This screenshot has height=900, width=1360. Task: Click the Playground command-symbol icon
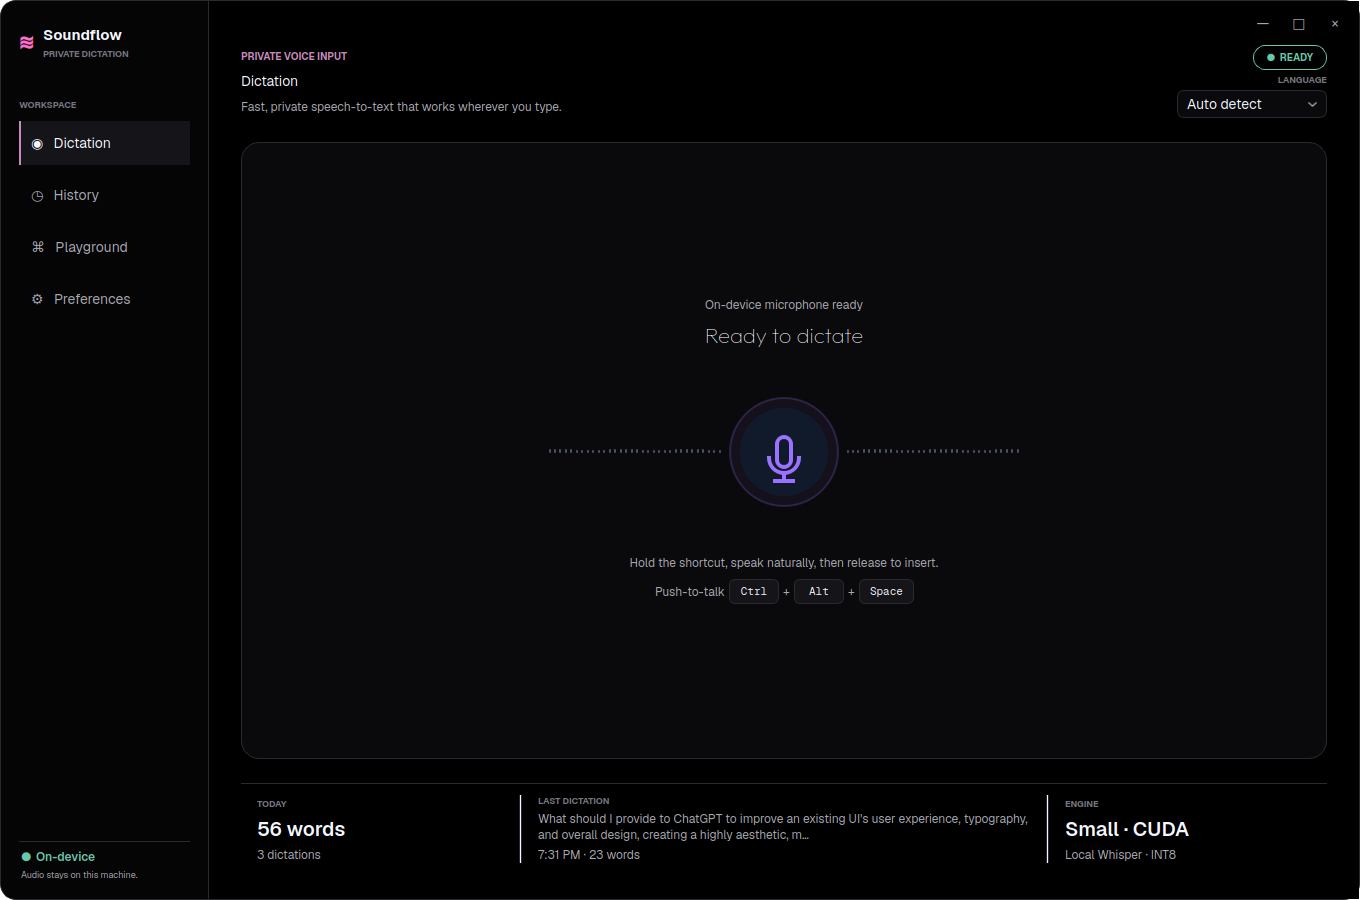click(x=38, y=247)
